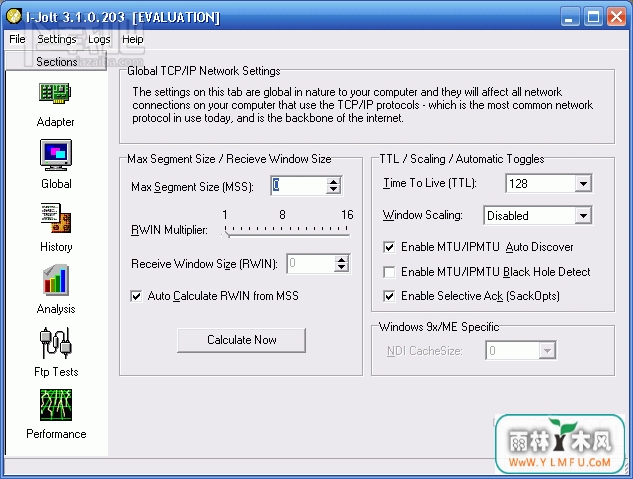This screenshot has width=633, height=479.
Task: Expand the Time To Live dropdown
Action: [x=583, y=184]
